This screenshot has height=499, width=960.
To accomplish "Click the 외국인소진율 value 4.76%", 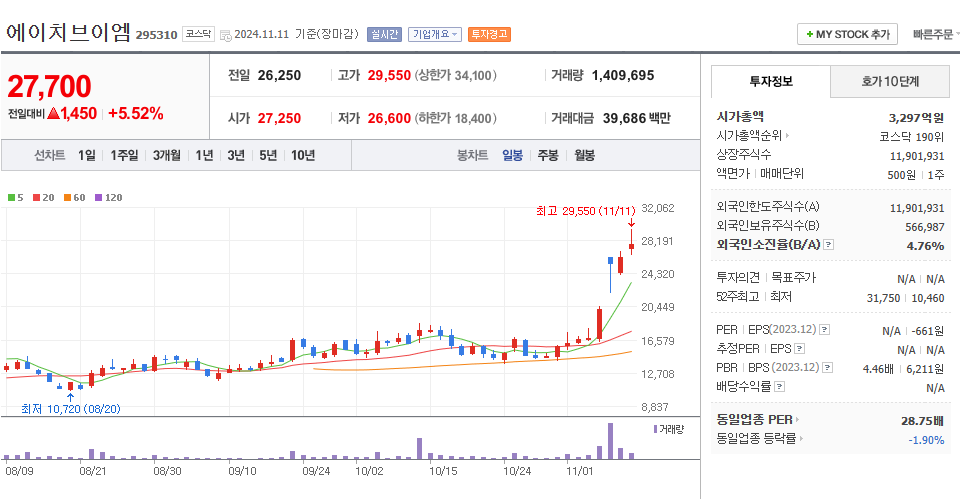I will pos(925,246).
